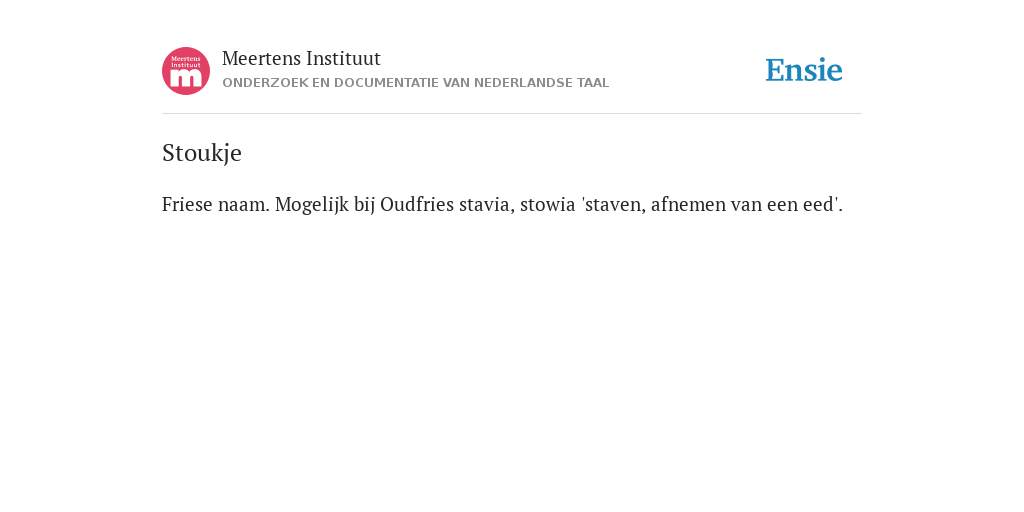Click the 'Meertens Instituut' author name
1024x512 pixels.
301,58
